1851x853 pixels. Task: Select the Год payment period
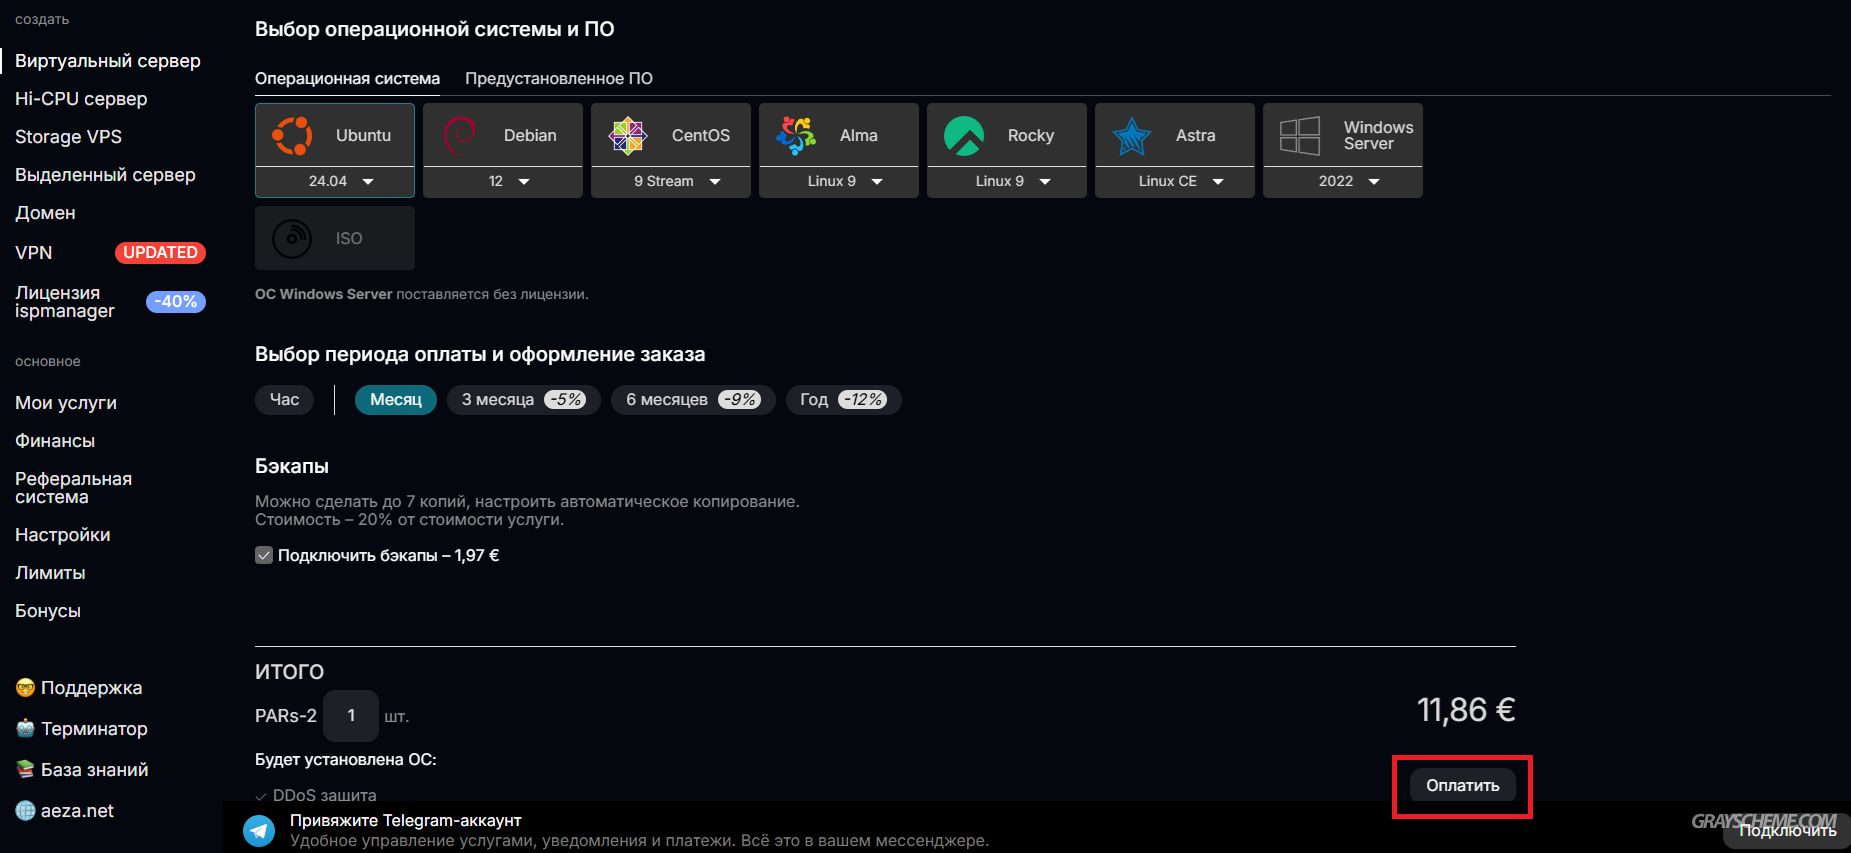coord(843,400)
